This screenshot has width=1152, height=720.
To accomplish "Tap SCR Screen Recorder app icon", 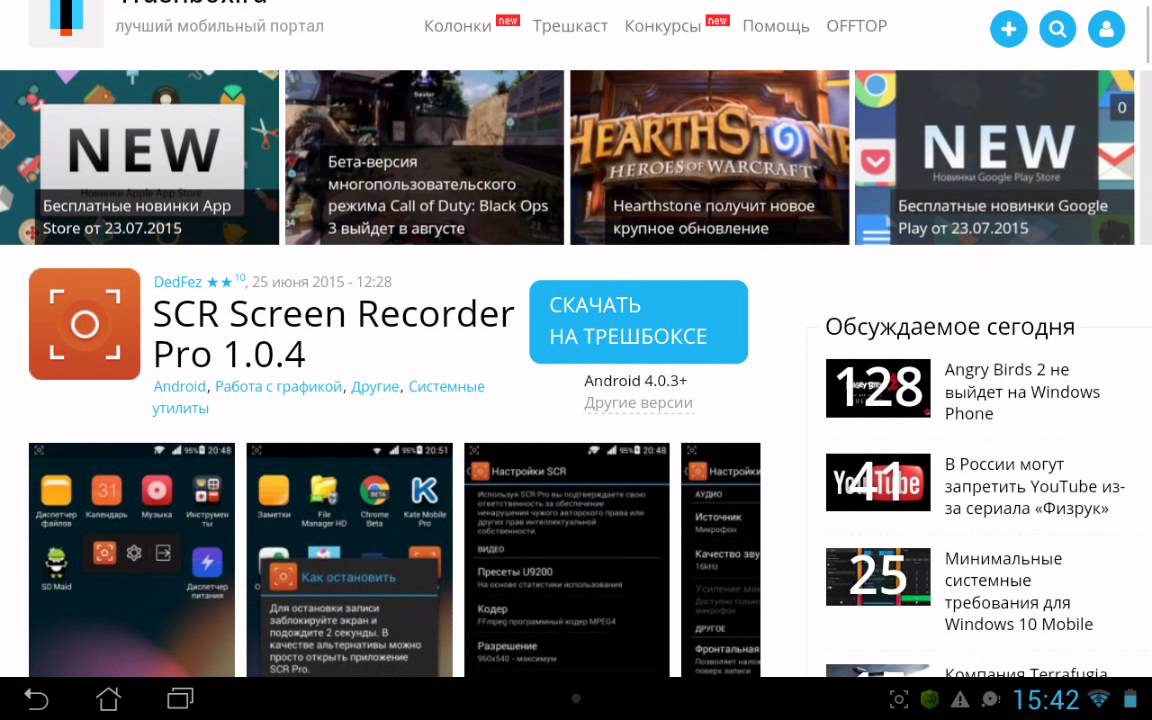I will [x=84, y=324].
